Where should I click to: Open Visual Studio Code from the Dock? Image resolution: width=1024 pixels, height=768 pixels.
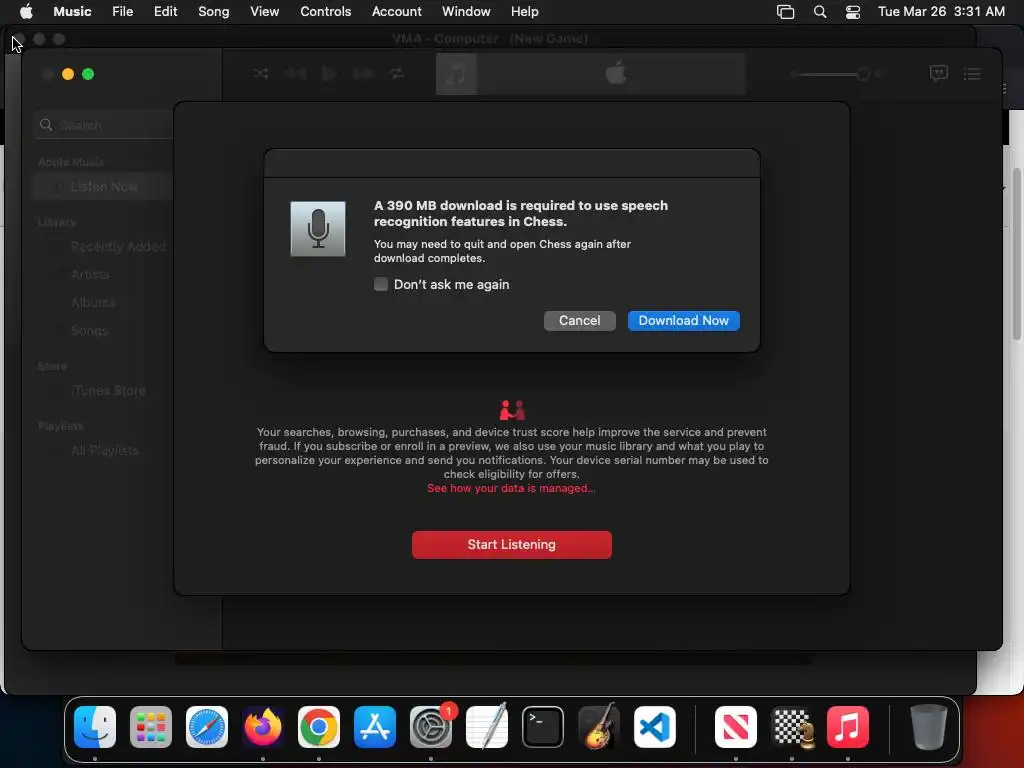click(654, 727)
